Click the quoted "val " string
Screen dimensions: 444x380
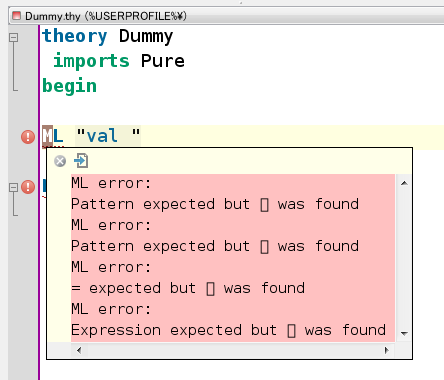point(108,136)
